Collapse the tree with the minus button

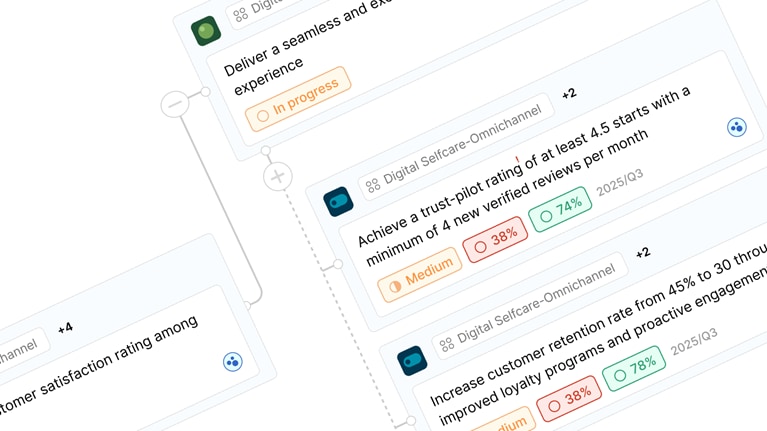175,103
